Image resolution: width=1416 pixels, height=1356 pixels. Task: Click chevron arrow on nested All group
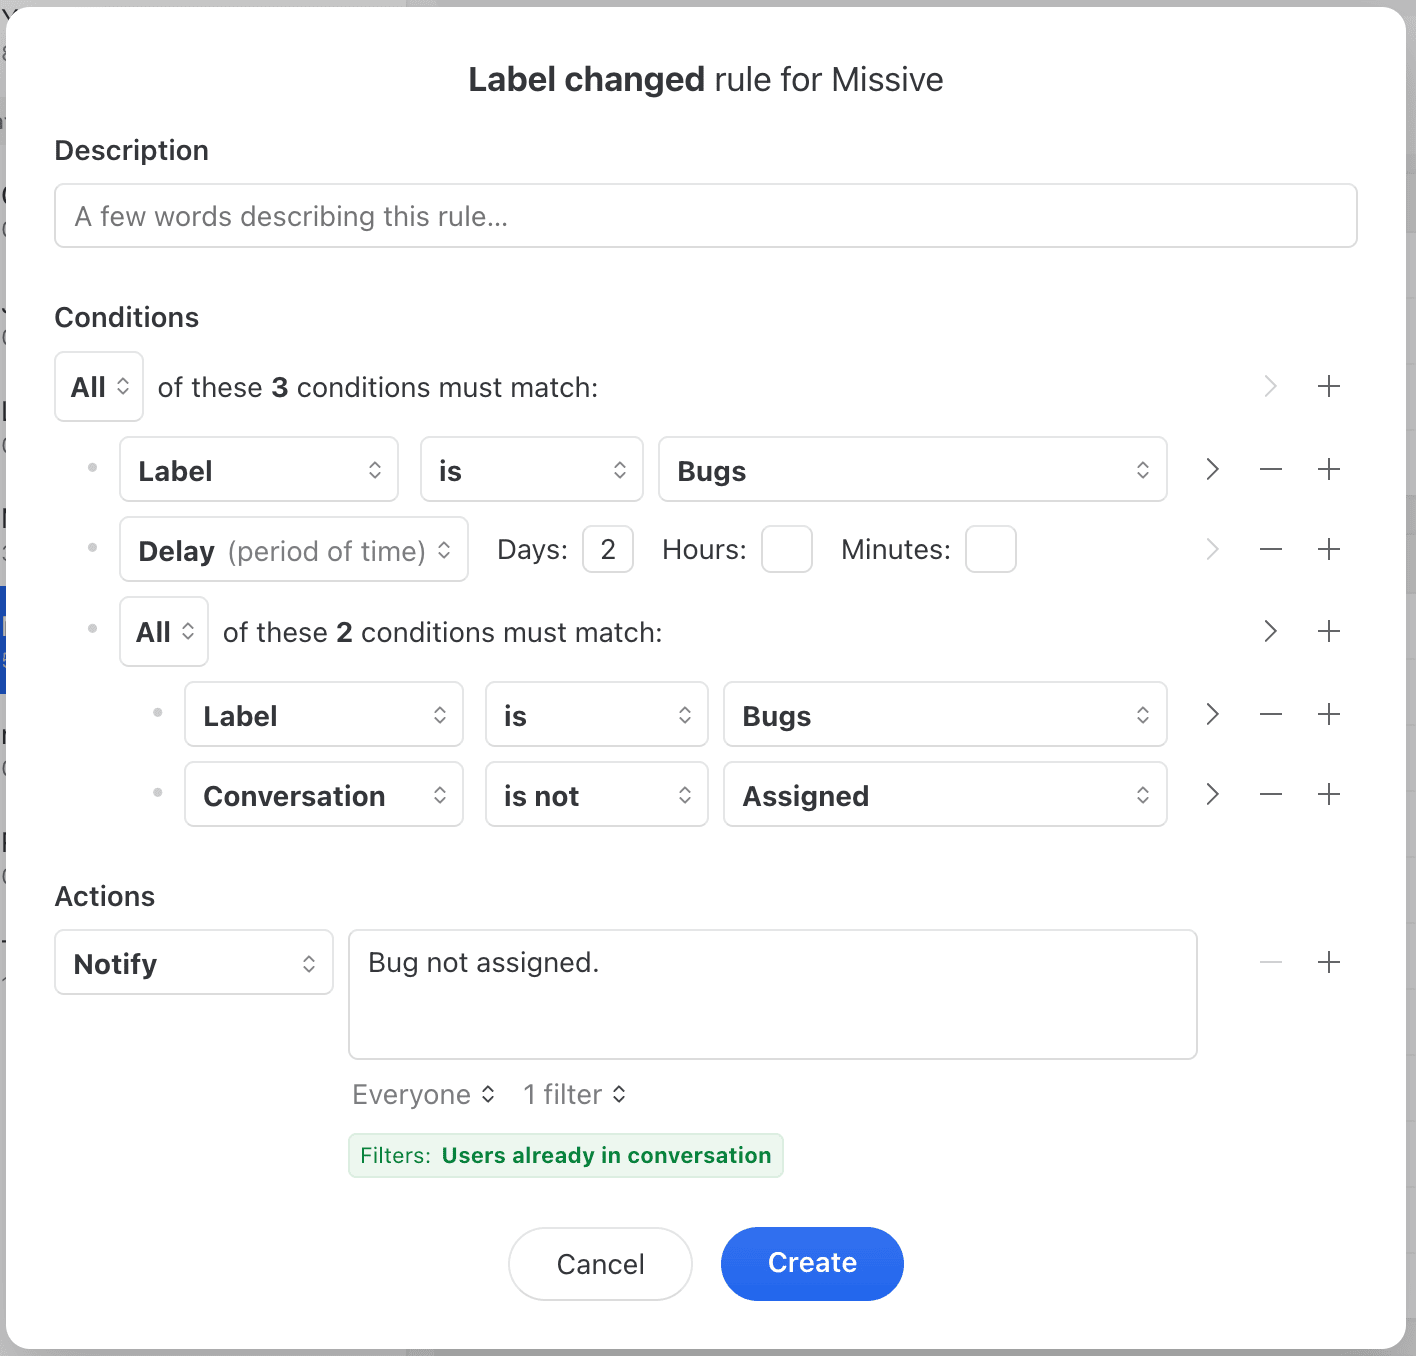(1270, 632)
